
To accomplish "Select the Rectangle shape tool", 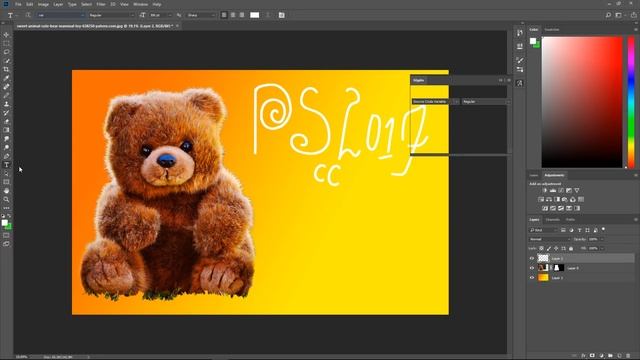I will 6,182.
